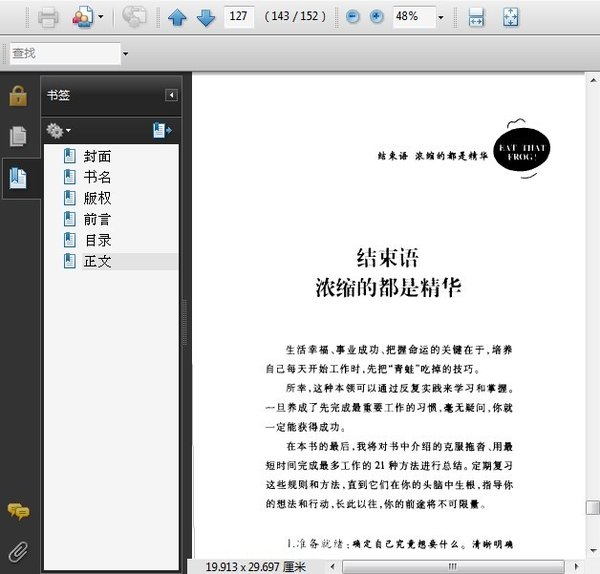Open the 查找 search options dropdown
This screenshot has width=600, height=574.
(x=125, y=53)
